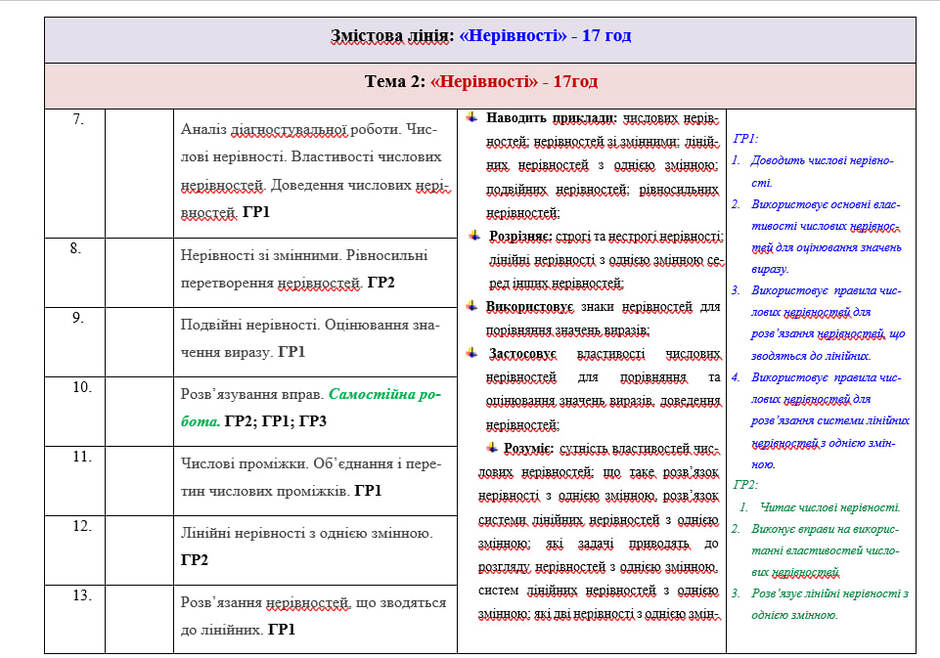Click the green label 'ГР2:' in right column
The image size is (940, 658).
[745, 485]
